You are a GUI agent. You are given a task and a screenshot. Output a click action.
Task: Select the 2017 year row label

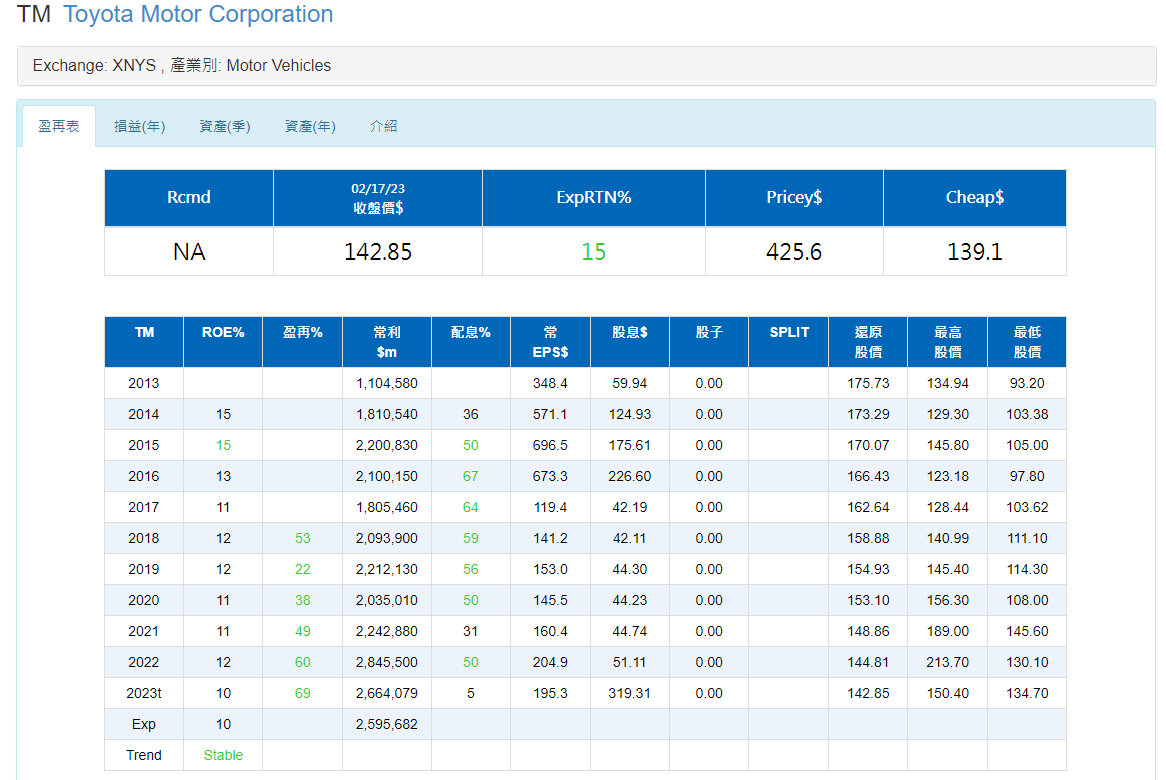pos(144,507)
